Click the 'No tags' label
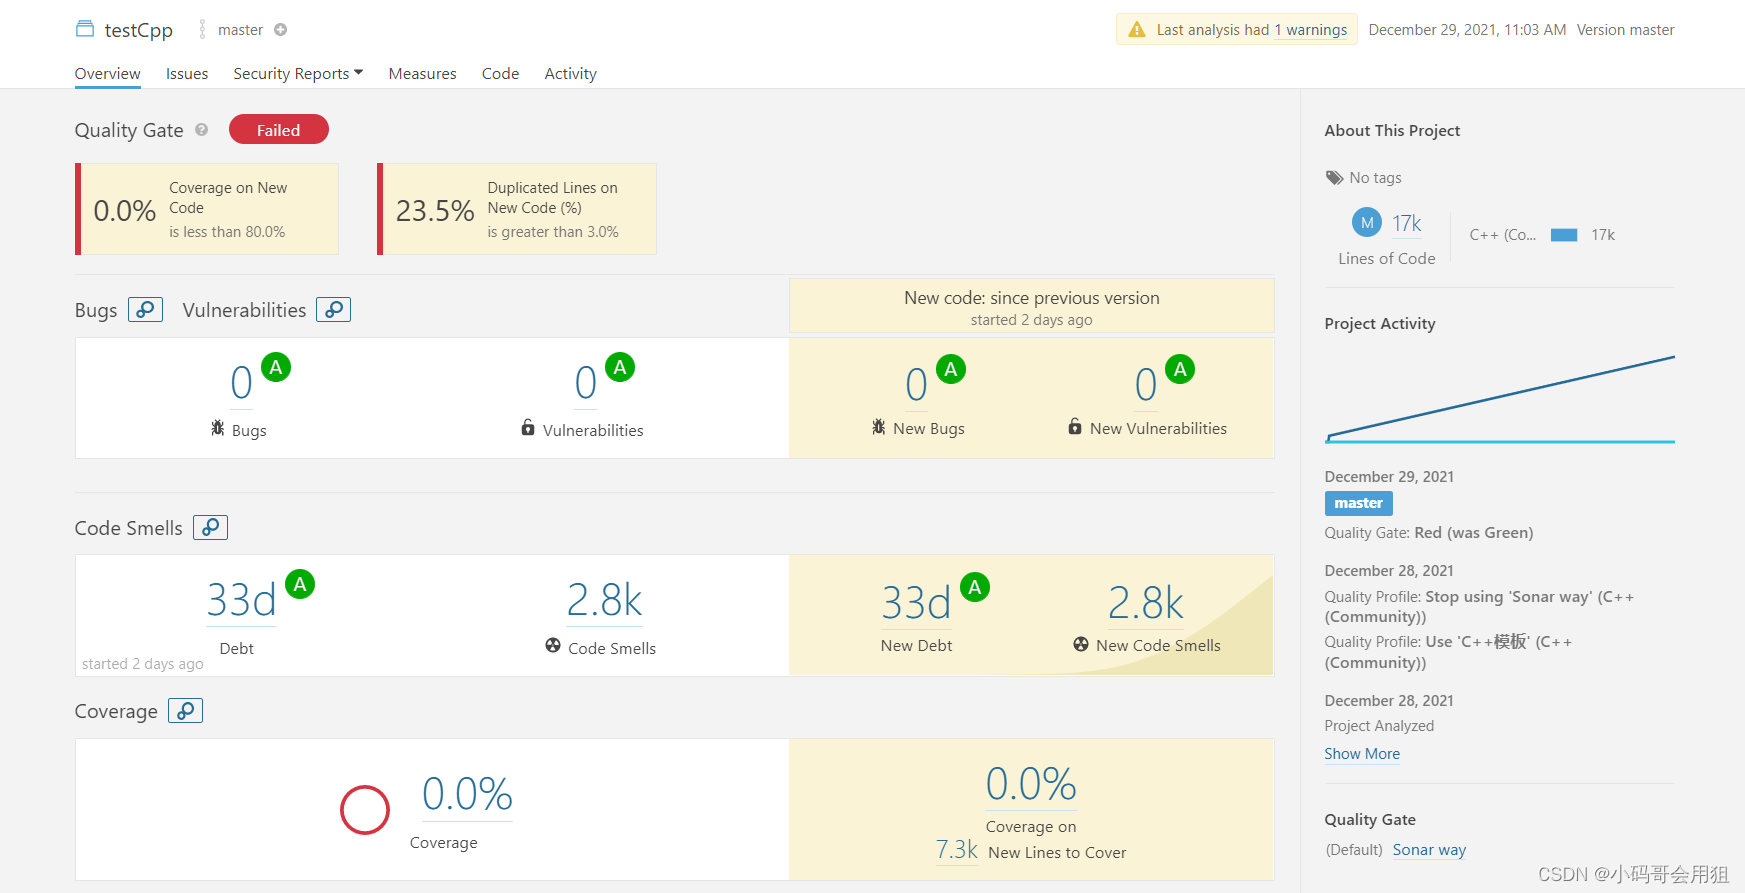Screen dimensions: 1745x893 (x=1375, y=178)
